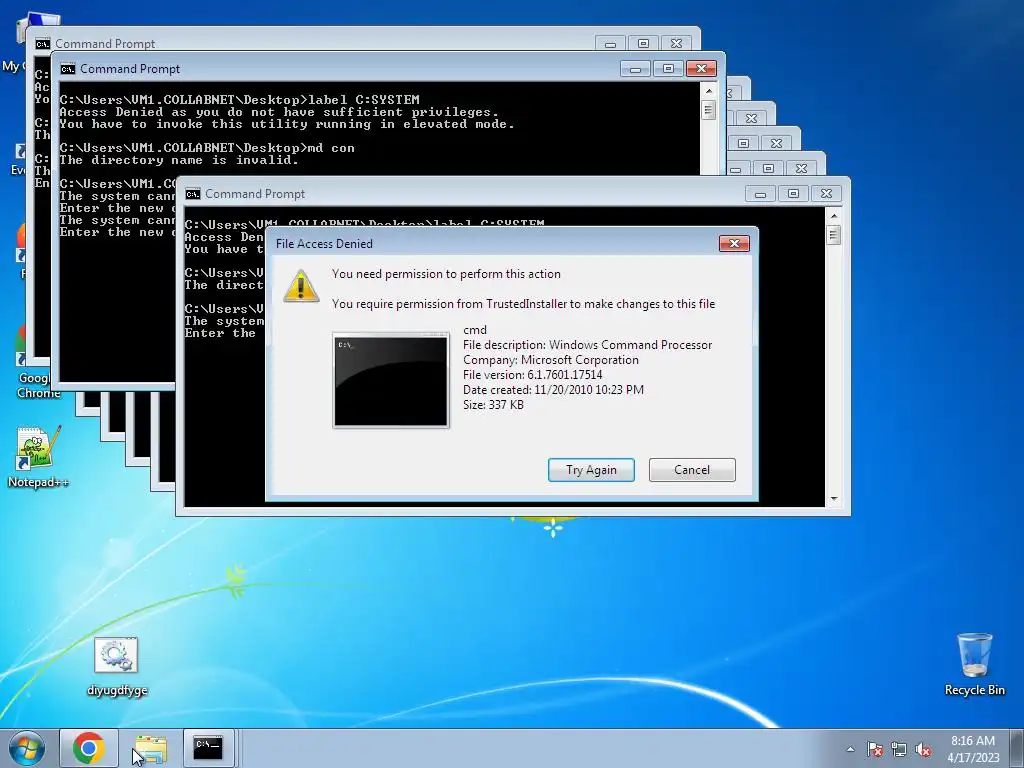Screen dimensions: 1024x768
Task: Click scrollbar thumb in front Command Prompt
Action: [x=833, y=234]
